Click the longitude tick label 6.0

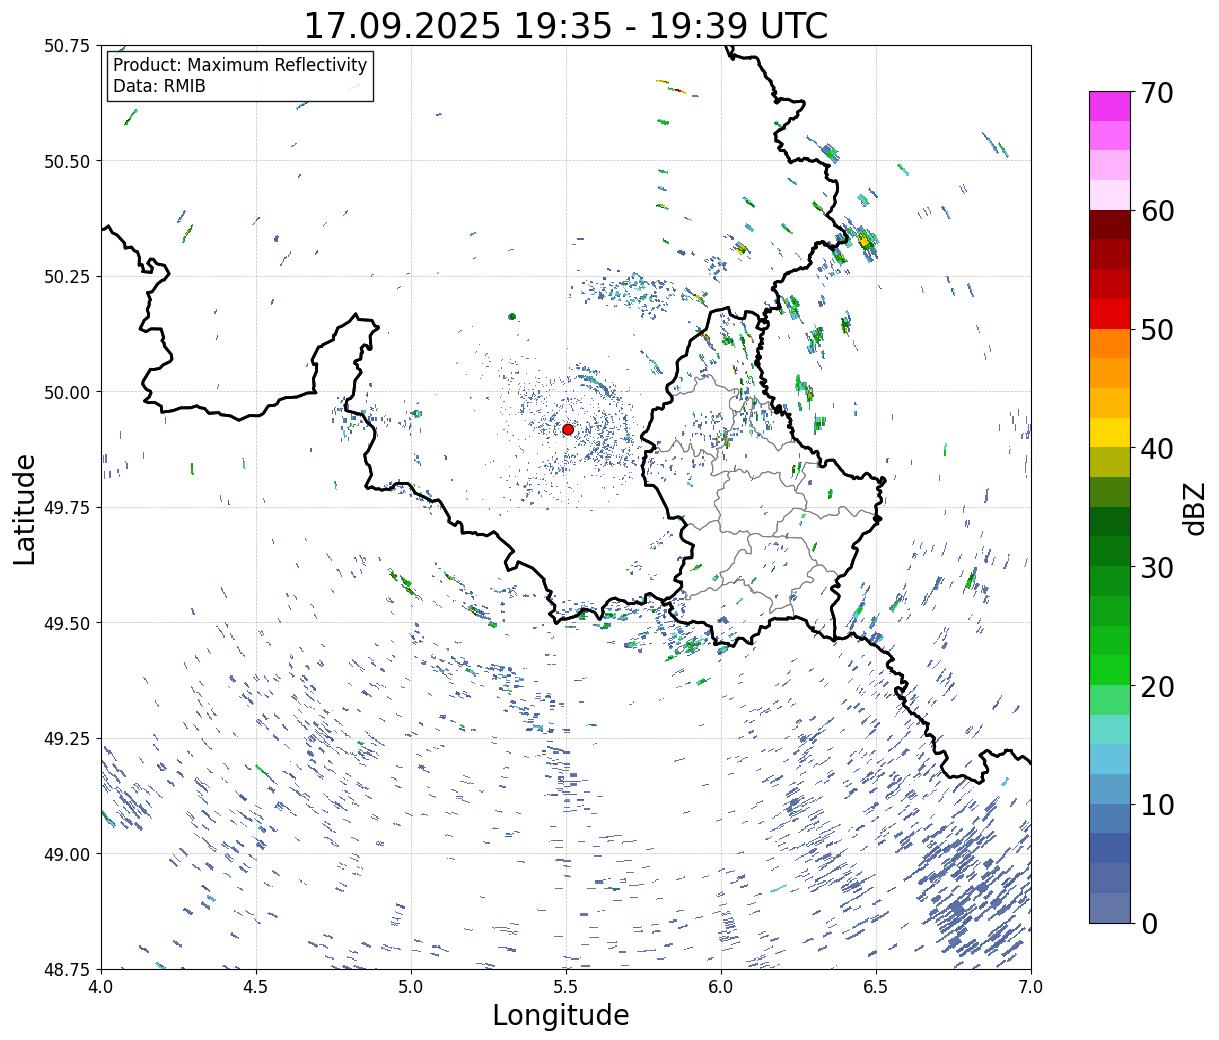point(721,986)
